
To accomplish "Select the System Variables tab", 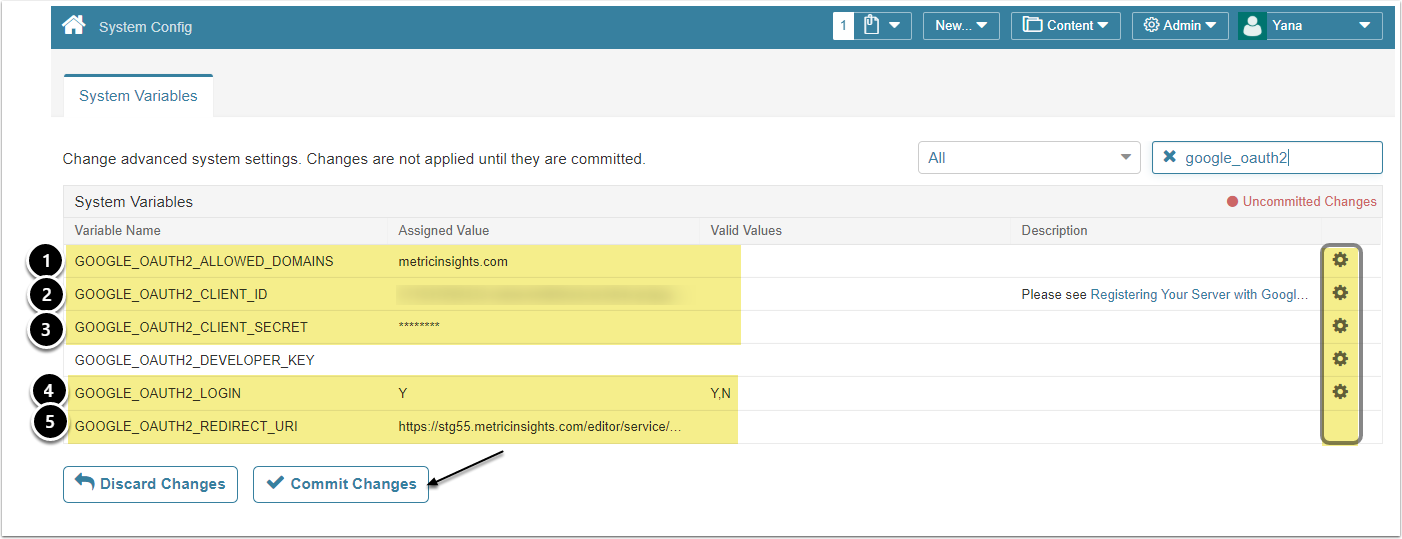I will pos(138,96).
